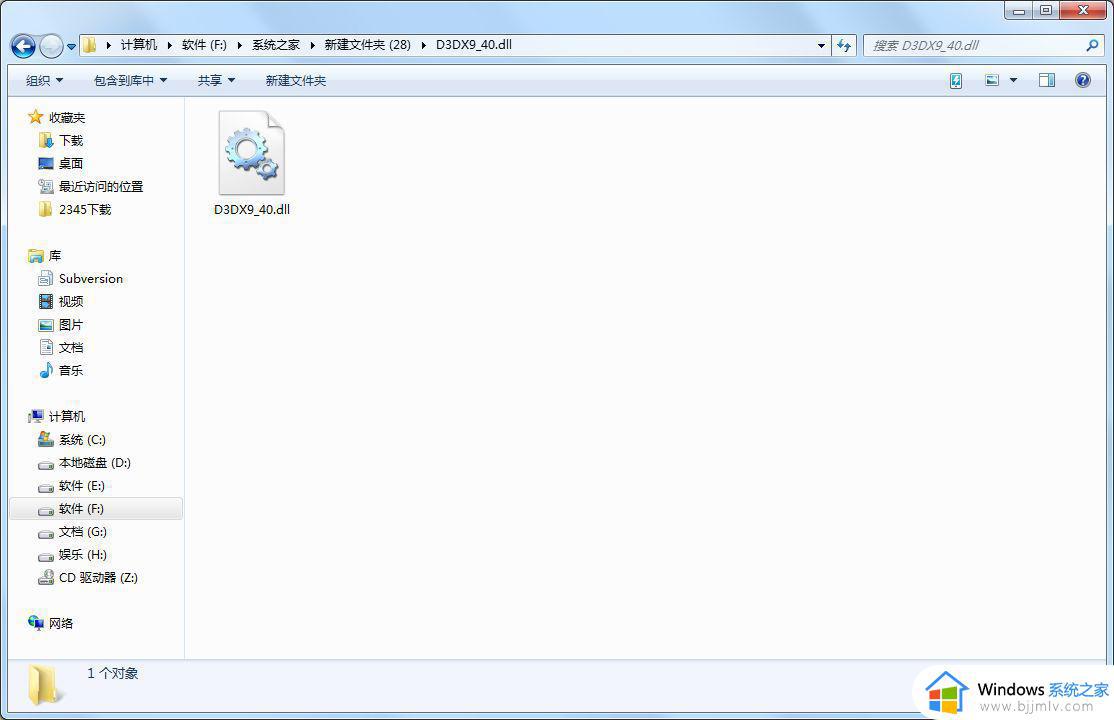Screen dimensions: 1114x720
Task: Open the address bar previous locations dropdown
Action: pyautogui.click(x=821, y=45)
